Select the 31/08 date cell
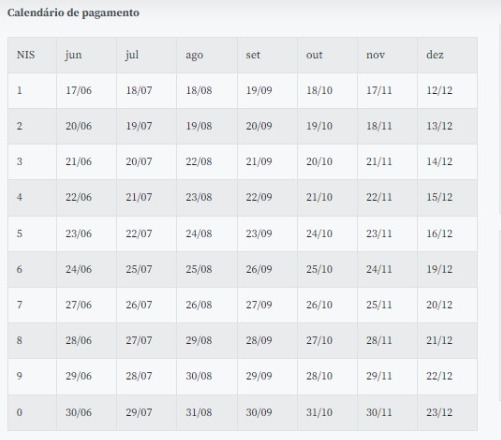The image size is (501, 440). (207, 412)
